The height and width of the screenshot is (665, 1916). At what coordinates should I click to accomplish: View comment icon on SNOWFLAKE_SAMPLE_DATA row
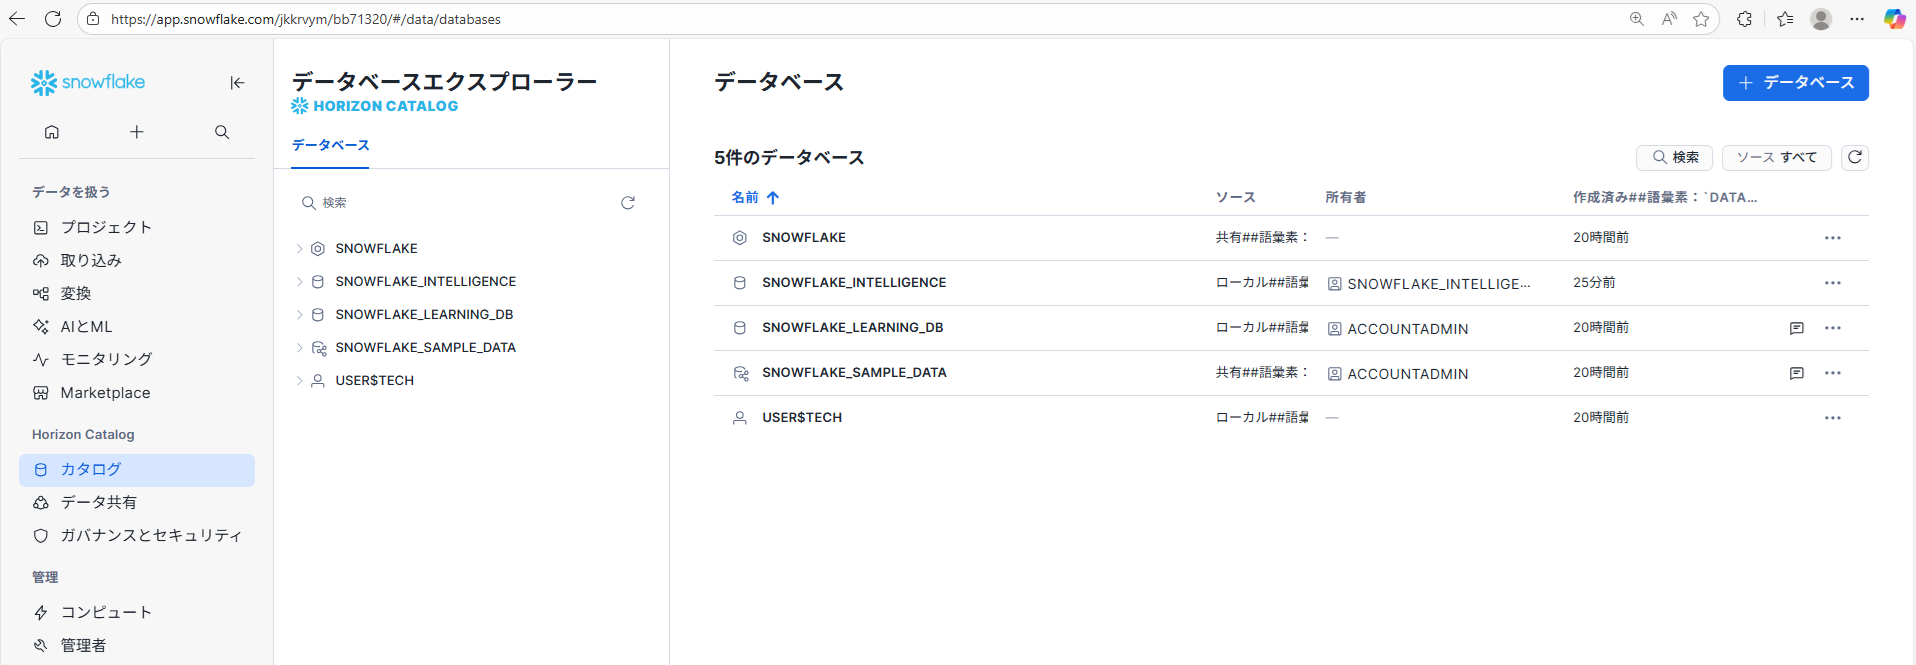(1797, 373)
